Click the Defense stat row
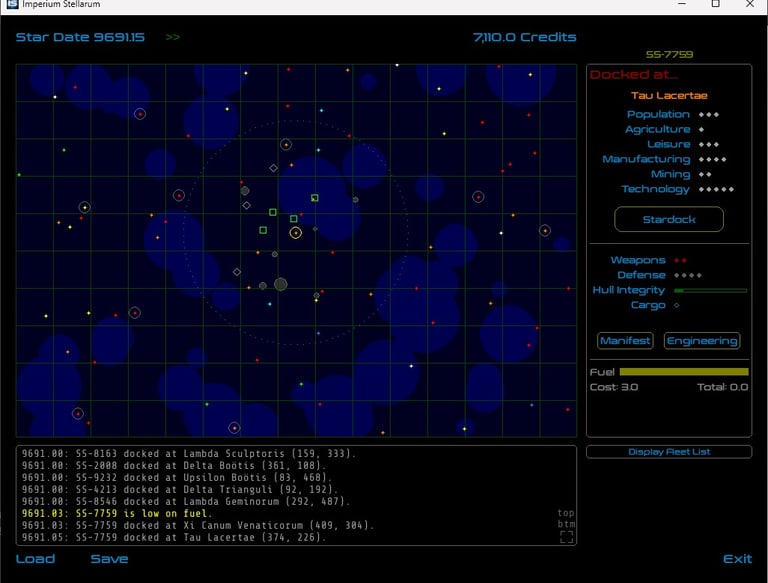Viewport: 768px width, 583px height. pos(659,275)
